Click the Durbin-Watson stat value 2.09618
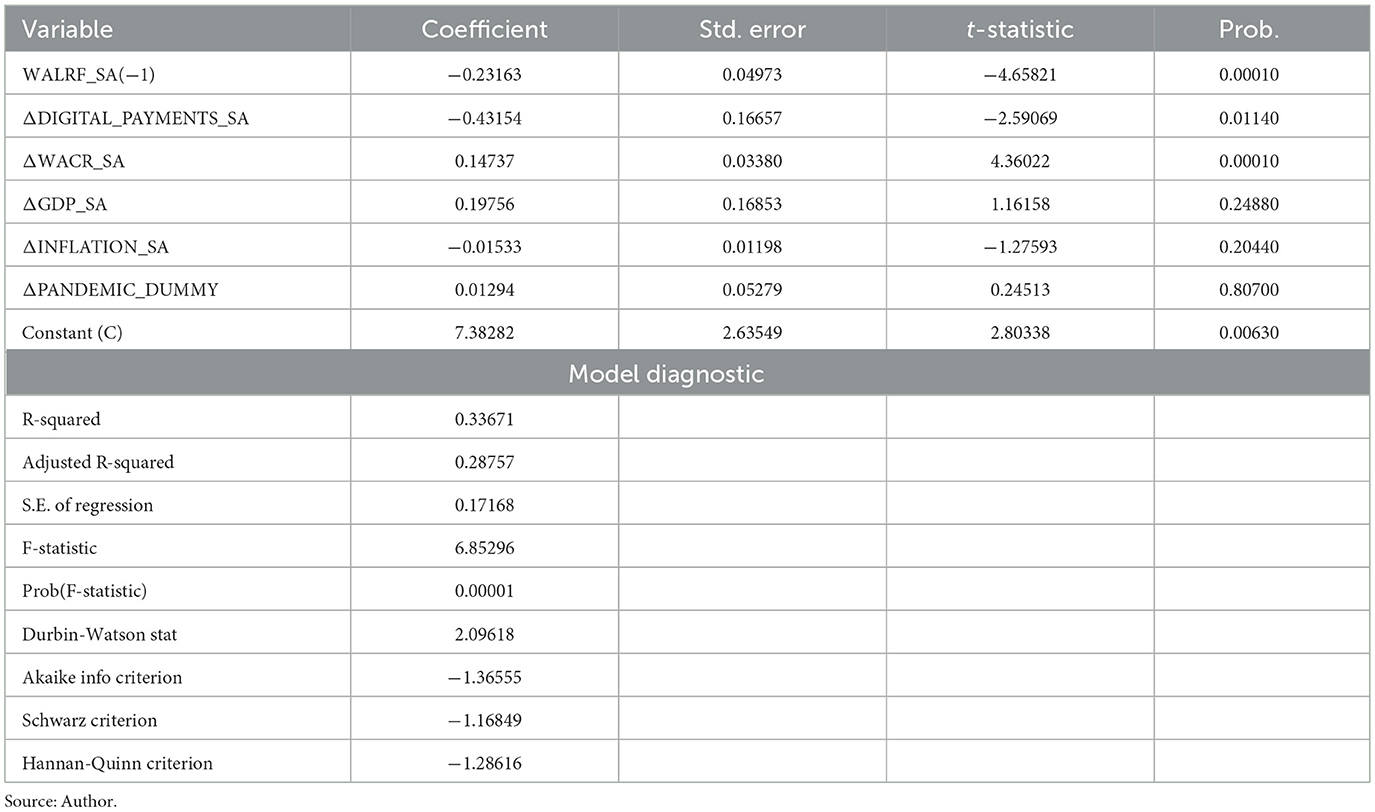The height and width of the screenshot is (812, 1375). click(484, 634)
